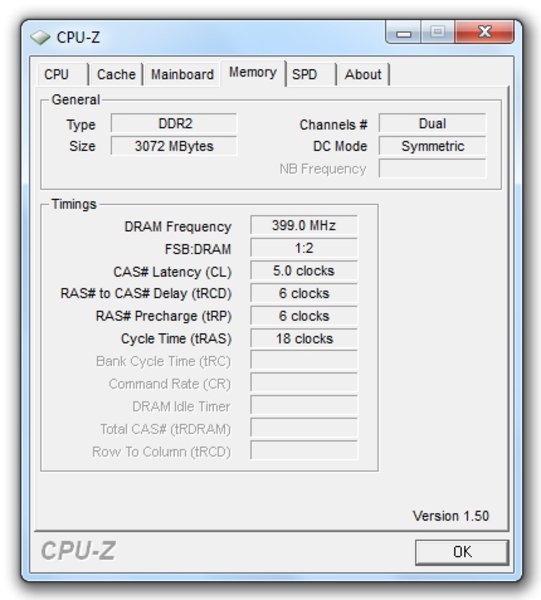The image size is (541, 600).
Task: Minimize the CPU-Z window
Action: (403, 32)
